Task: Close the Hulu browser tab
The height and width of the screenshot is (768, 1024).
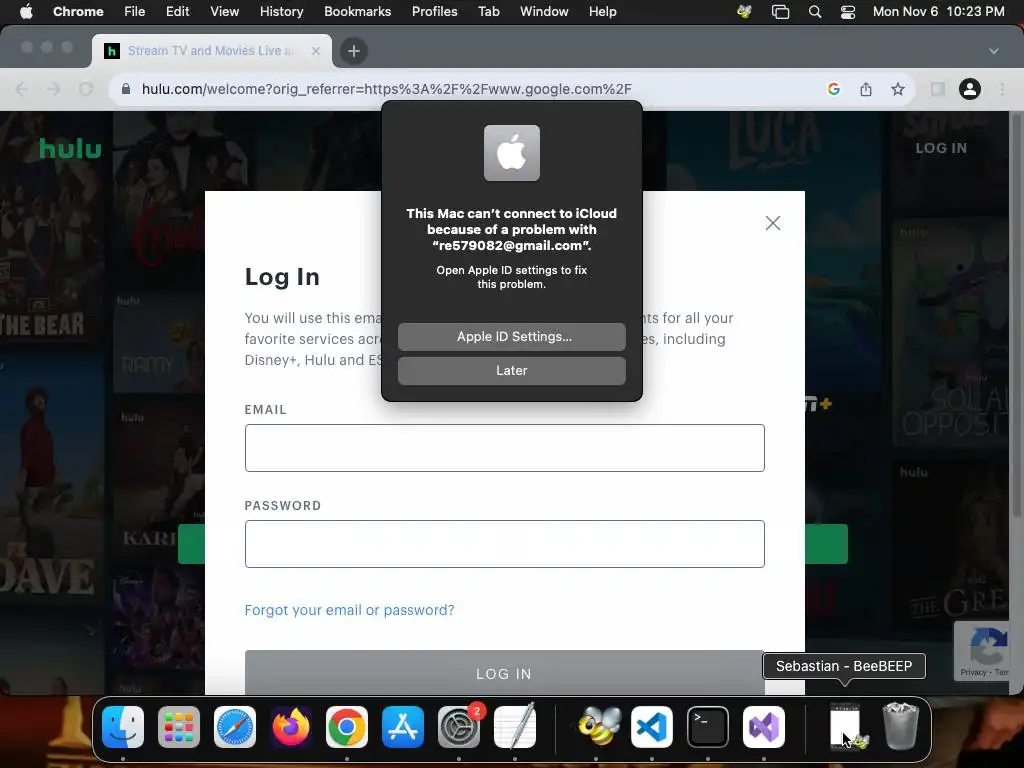Action: click(x=316, y=51)
